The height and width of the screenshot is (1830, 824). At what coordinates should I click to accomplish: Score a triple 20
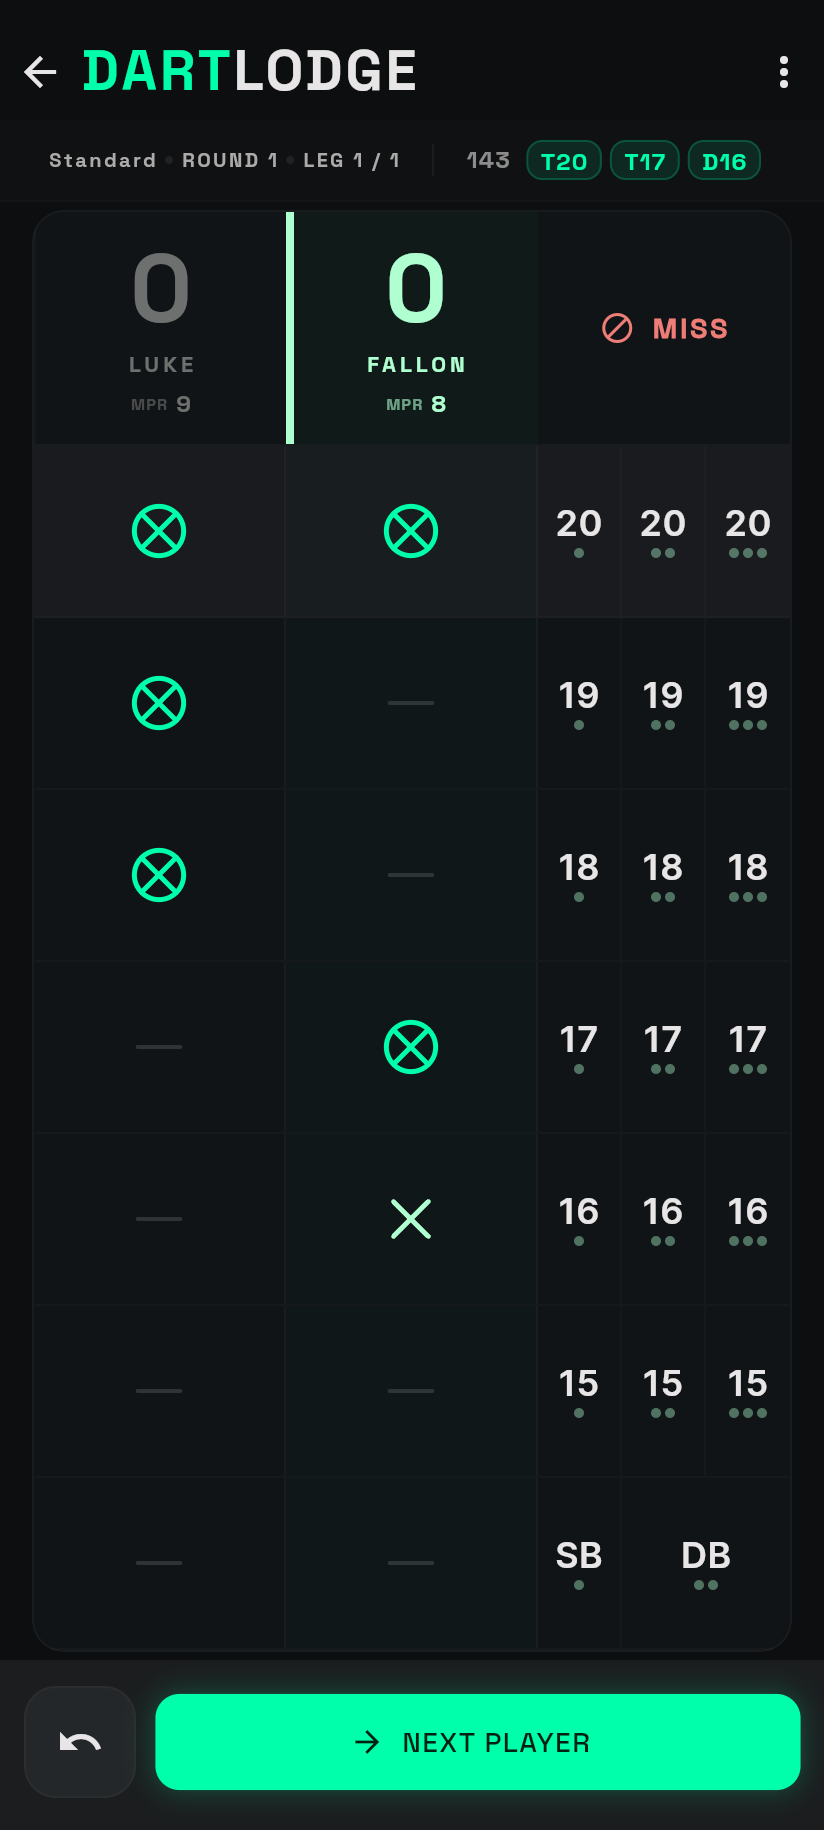tap(748, 531)
